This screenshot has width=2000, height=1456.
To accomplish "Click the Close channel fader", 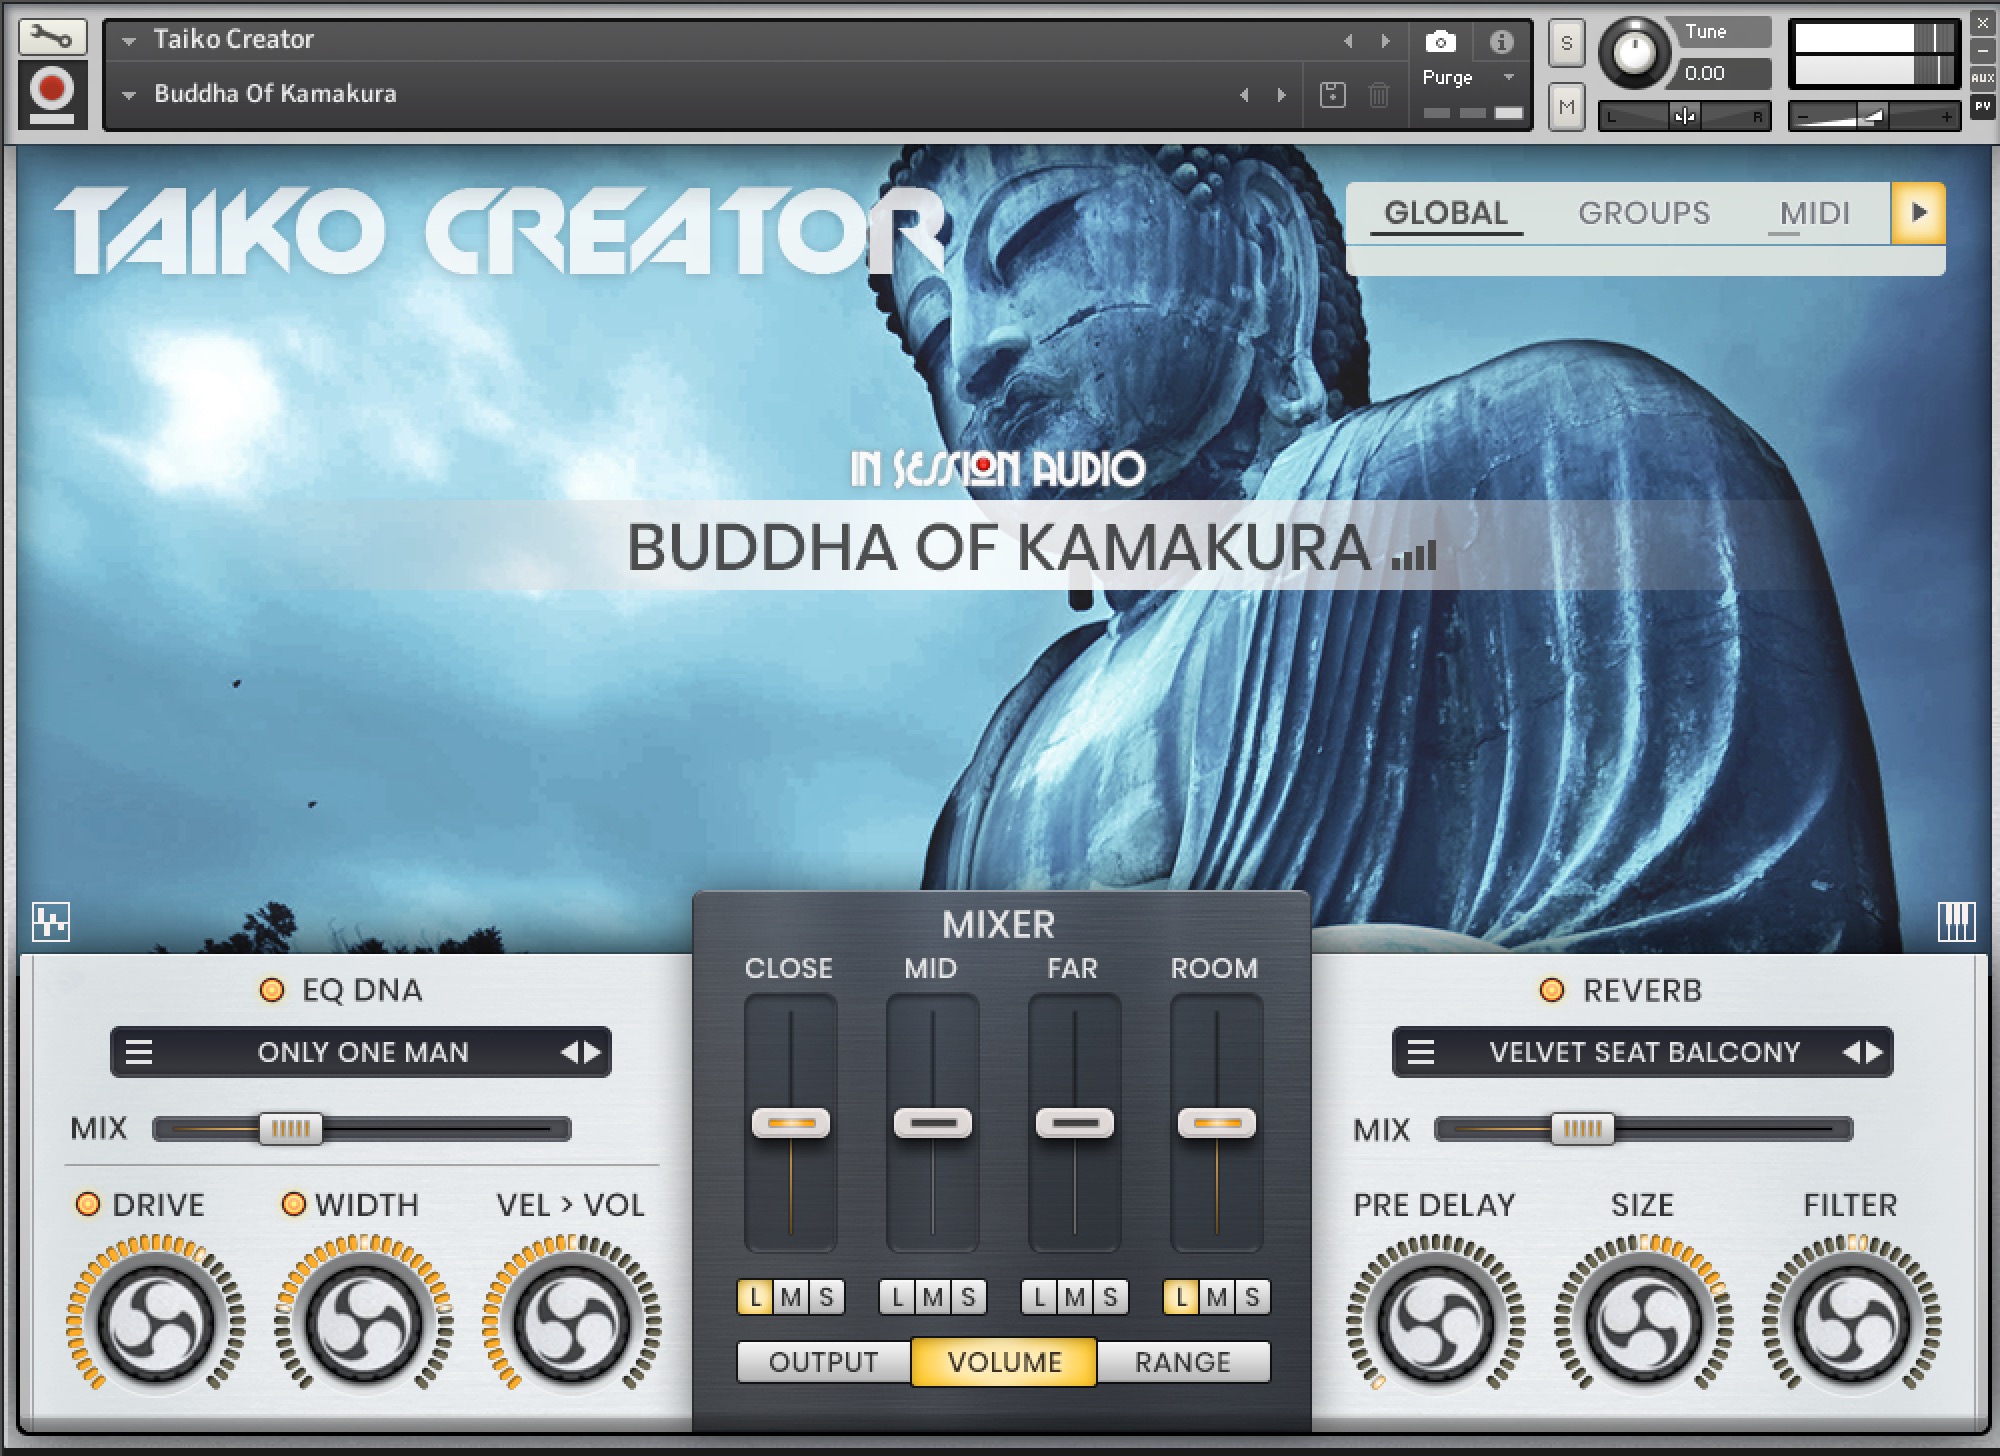I will (x=791, y=1123).
